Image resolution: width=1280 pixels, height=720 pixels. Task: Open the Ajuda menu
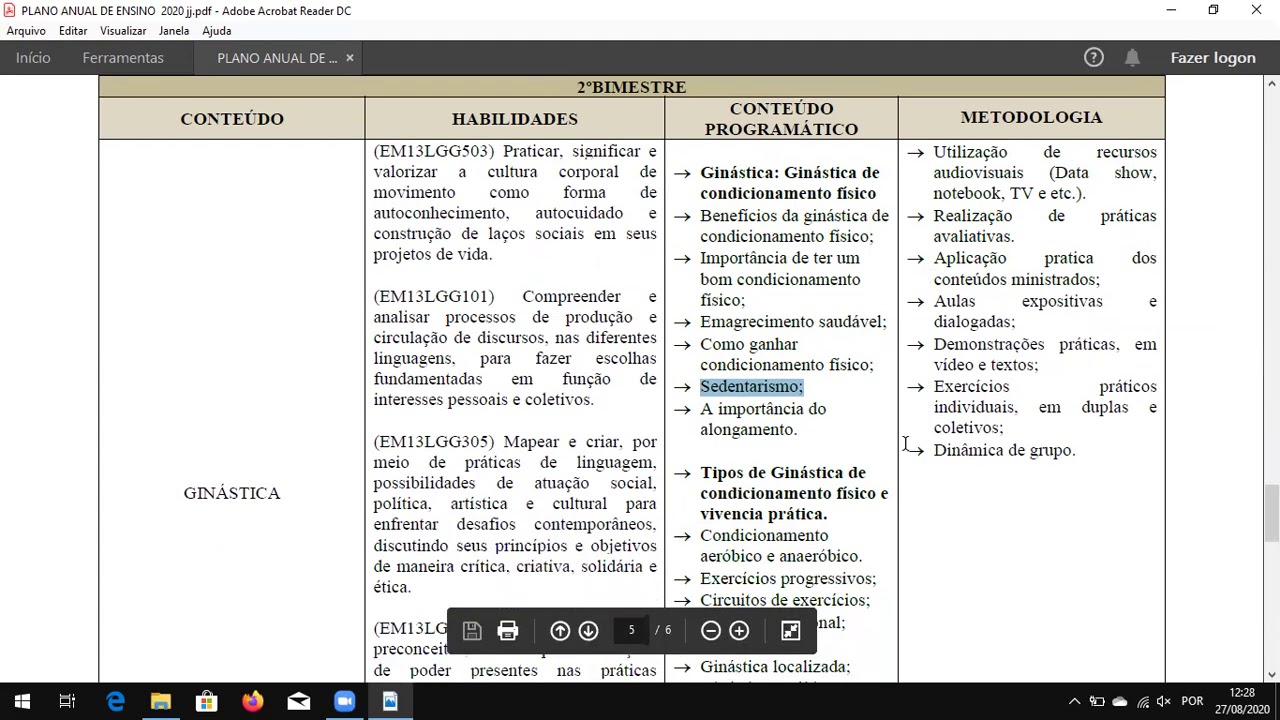coord(217,31)
